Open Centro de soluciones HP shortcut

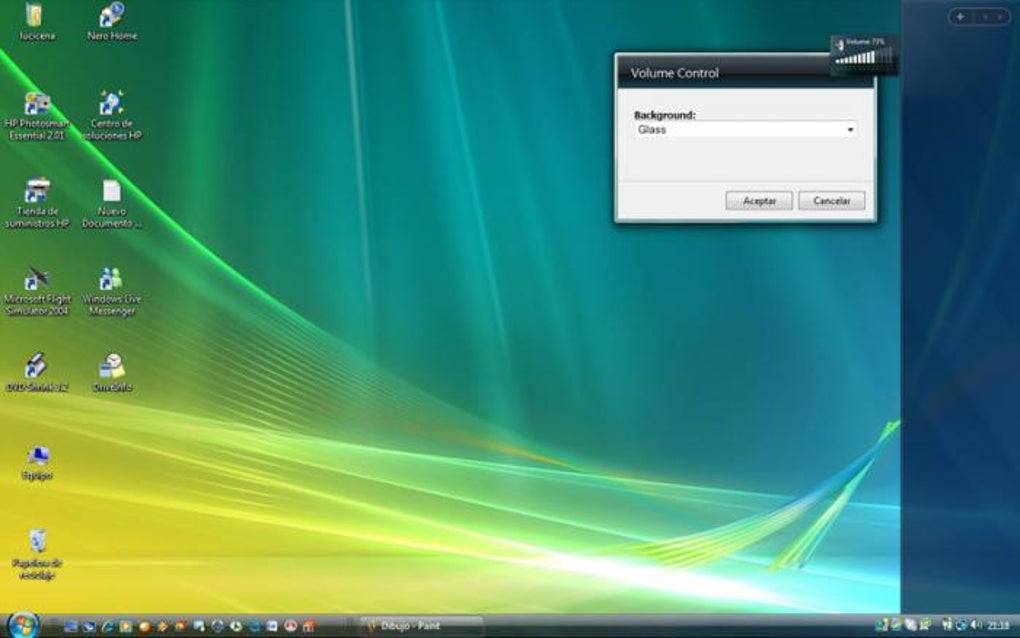[112, 116]
